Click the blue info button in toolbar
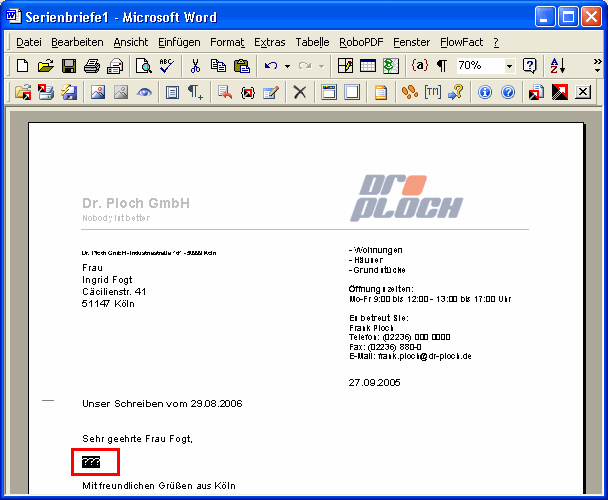Image resolution: width=608 pixels, height=500 pixels. (485, 92)
